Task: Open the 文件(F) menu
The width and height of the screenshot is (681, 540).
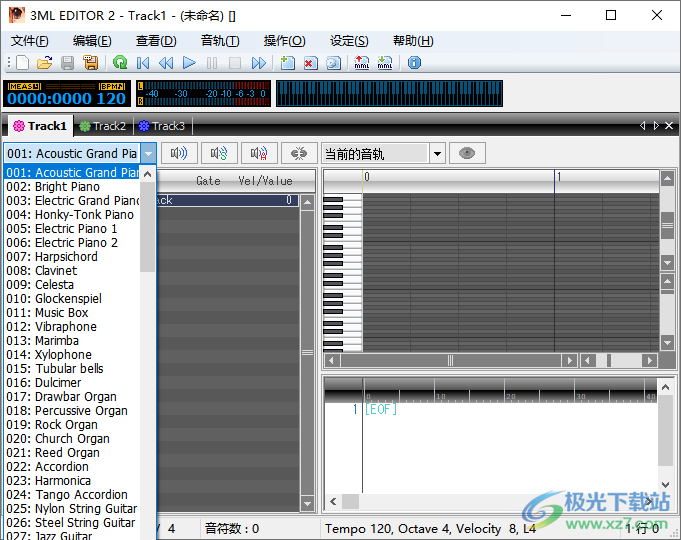Action: [x=30, y=41]
